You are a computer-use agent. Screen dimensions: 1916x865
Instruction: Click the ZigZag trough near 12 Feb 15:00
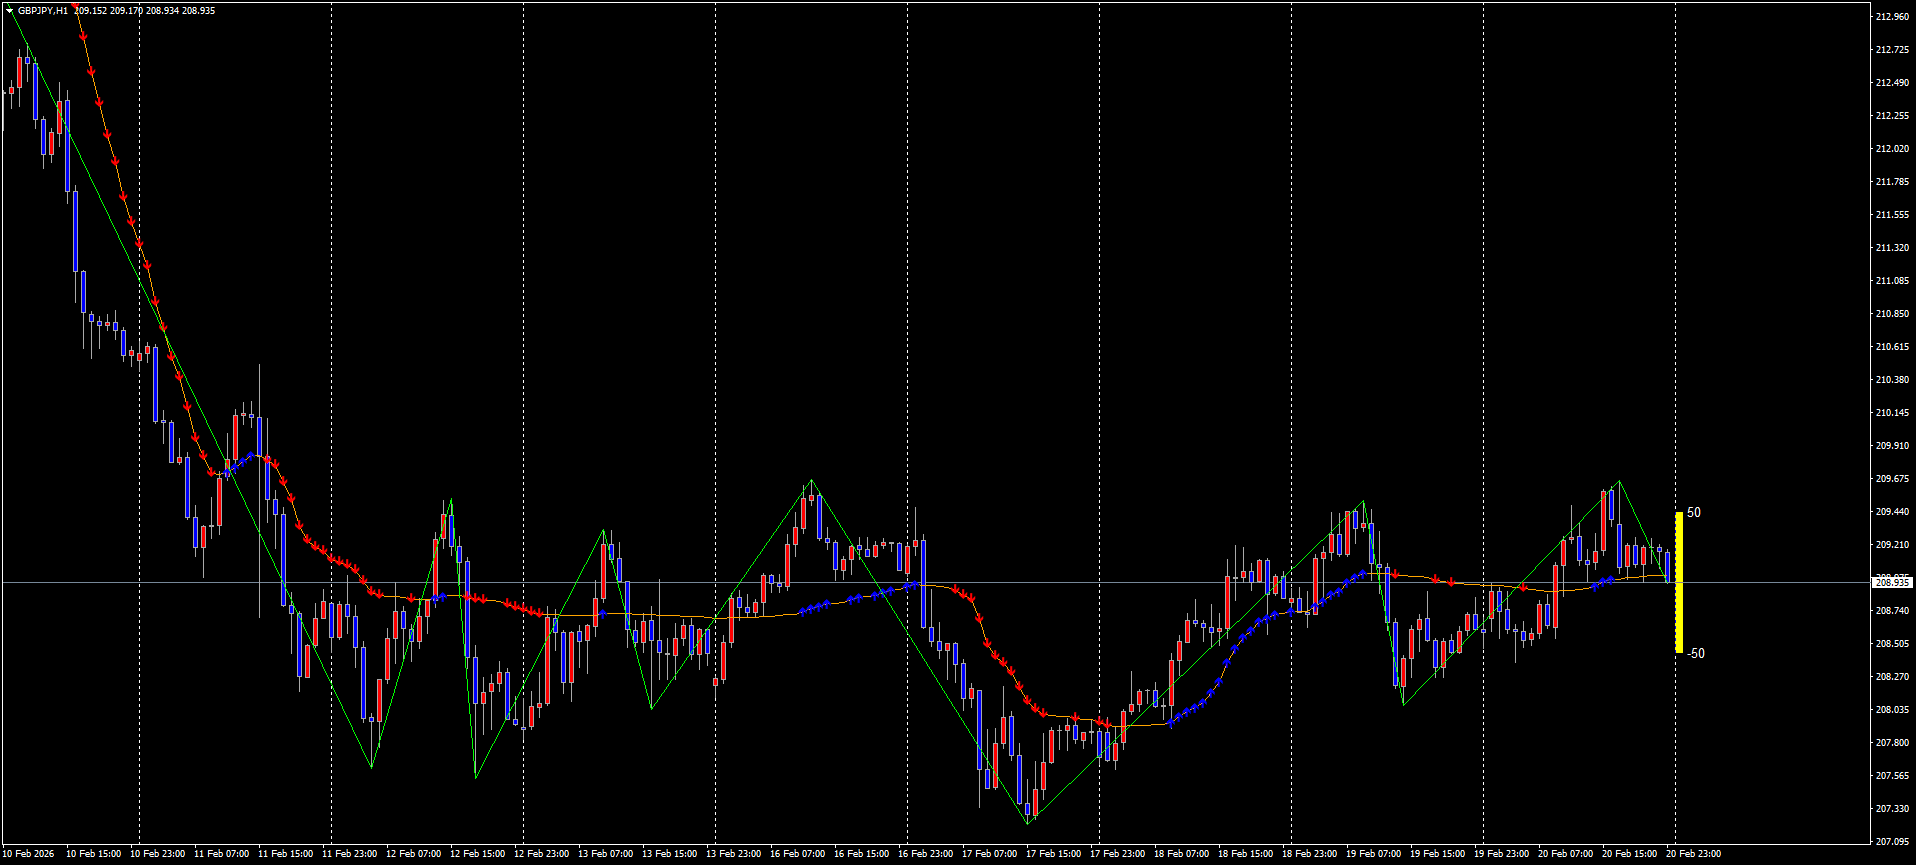[x=475, y=777]
